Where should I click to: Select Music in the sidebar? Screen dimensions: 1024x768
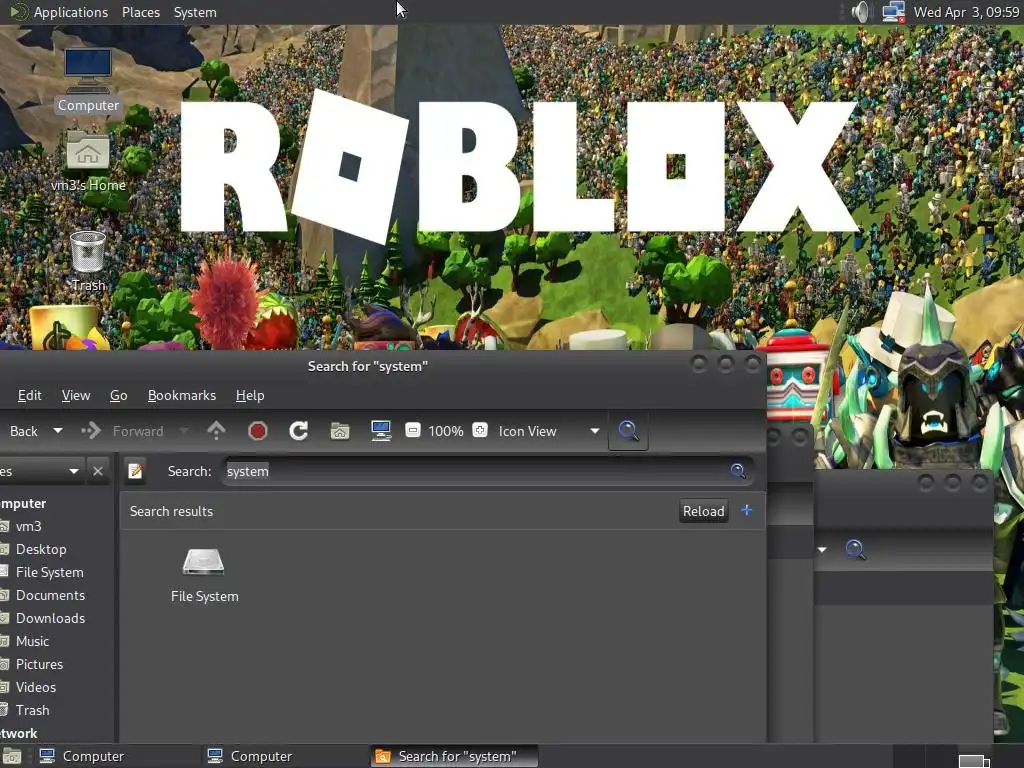point(32,641)
